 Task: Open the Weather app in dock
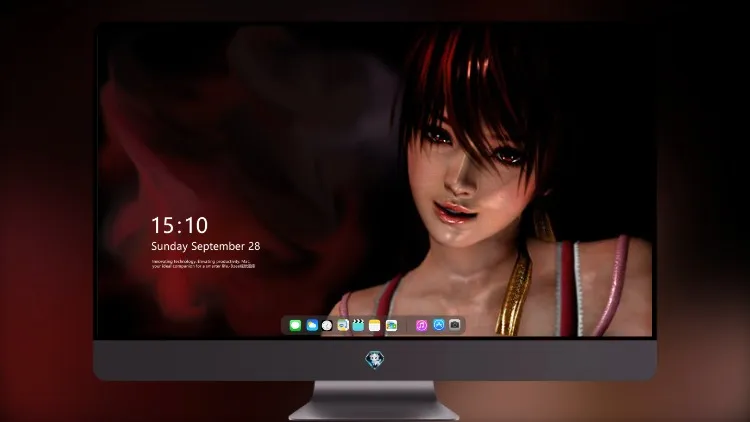[312, 326]
